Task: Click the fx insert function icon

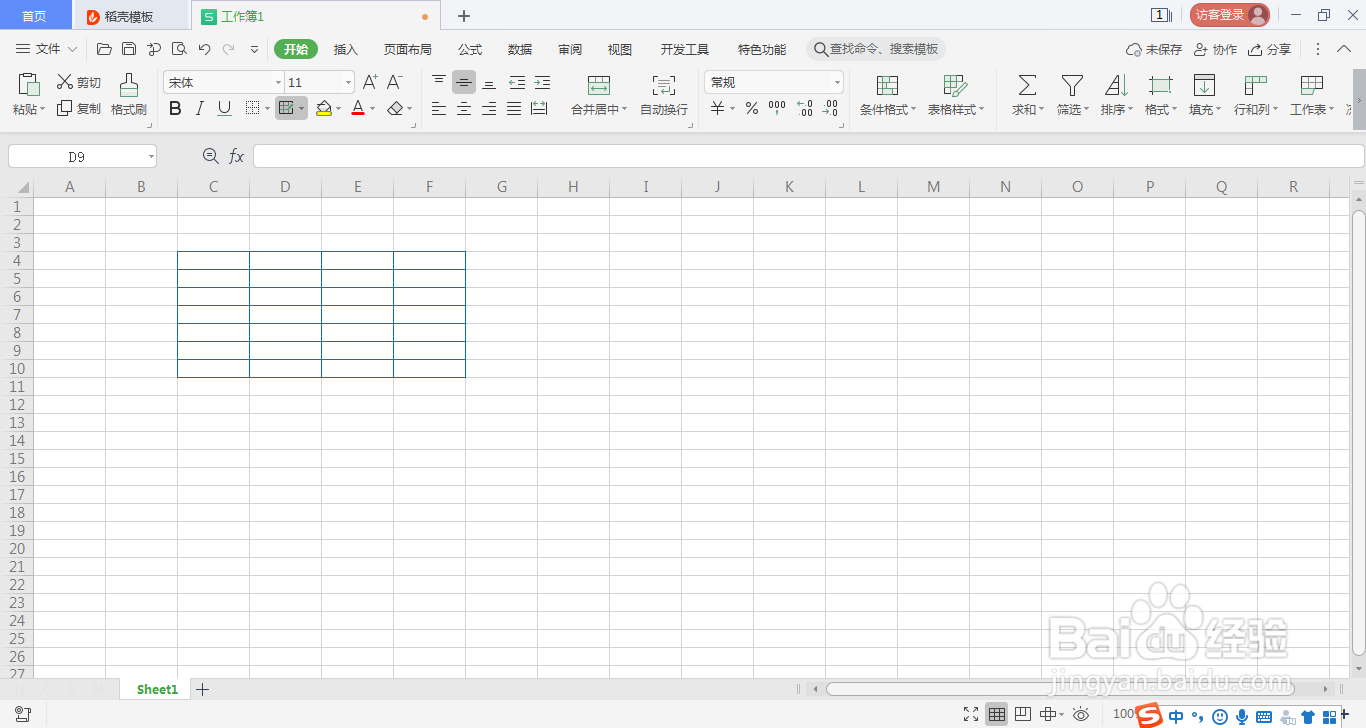Action: [x=237, y=156]
